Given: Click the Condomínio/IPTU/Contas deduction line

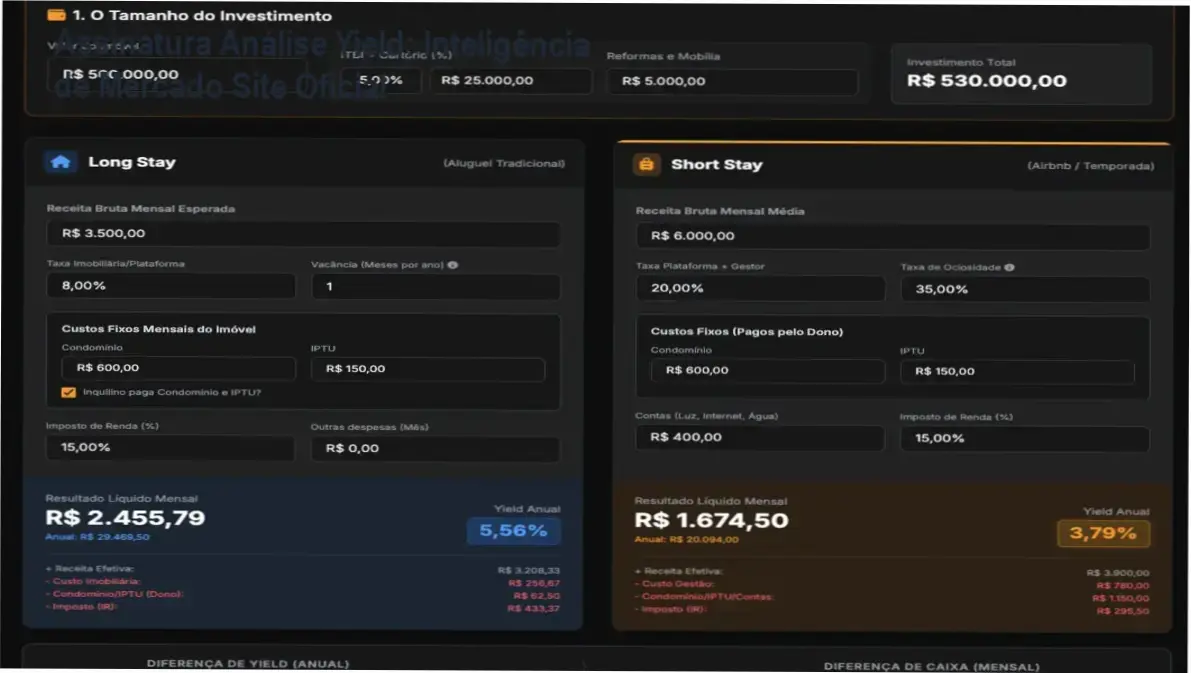Looking at the screenshot, I should [x=892, y=598].
